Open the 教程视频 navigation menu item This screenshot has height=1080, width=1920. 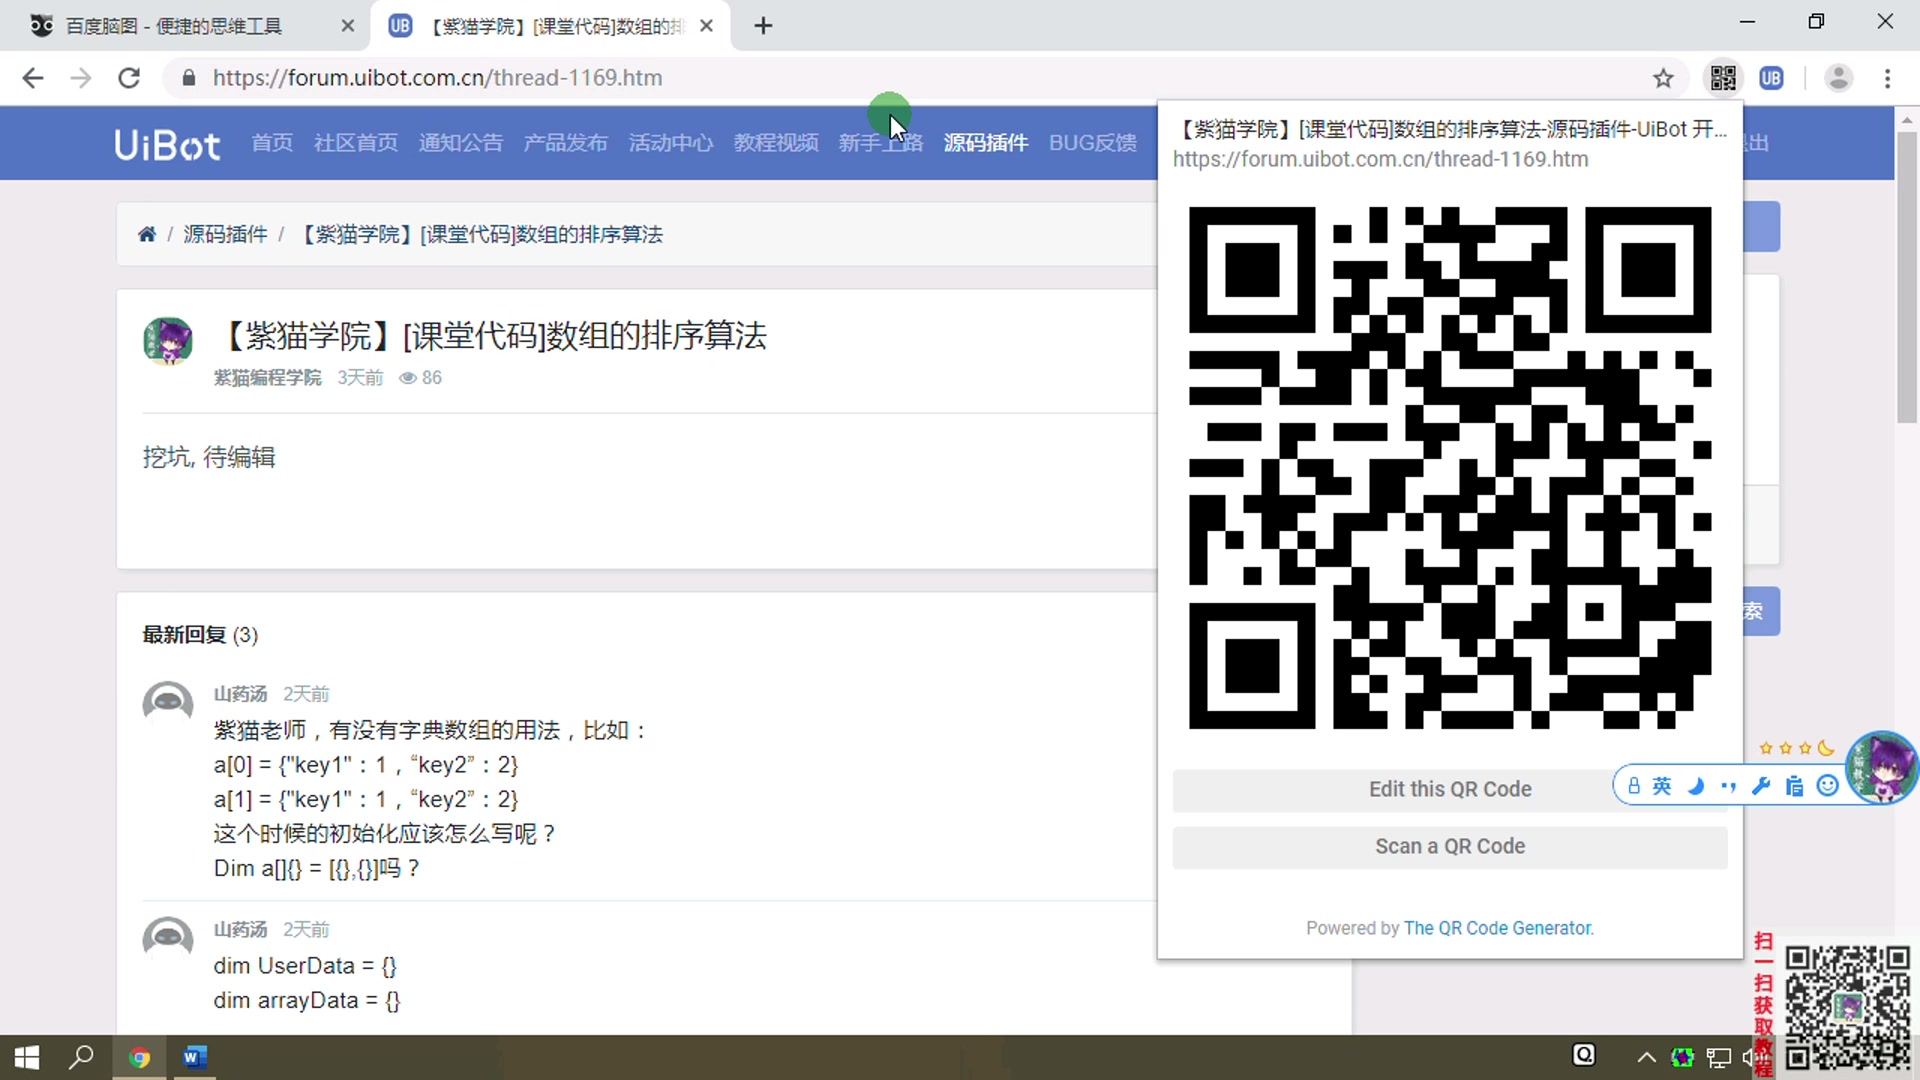(775, 143)
